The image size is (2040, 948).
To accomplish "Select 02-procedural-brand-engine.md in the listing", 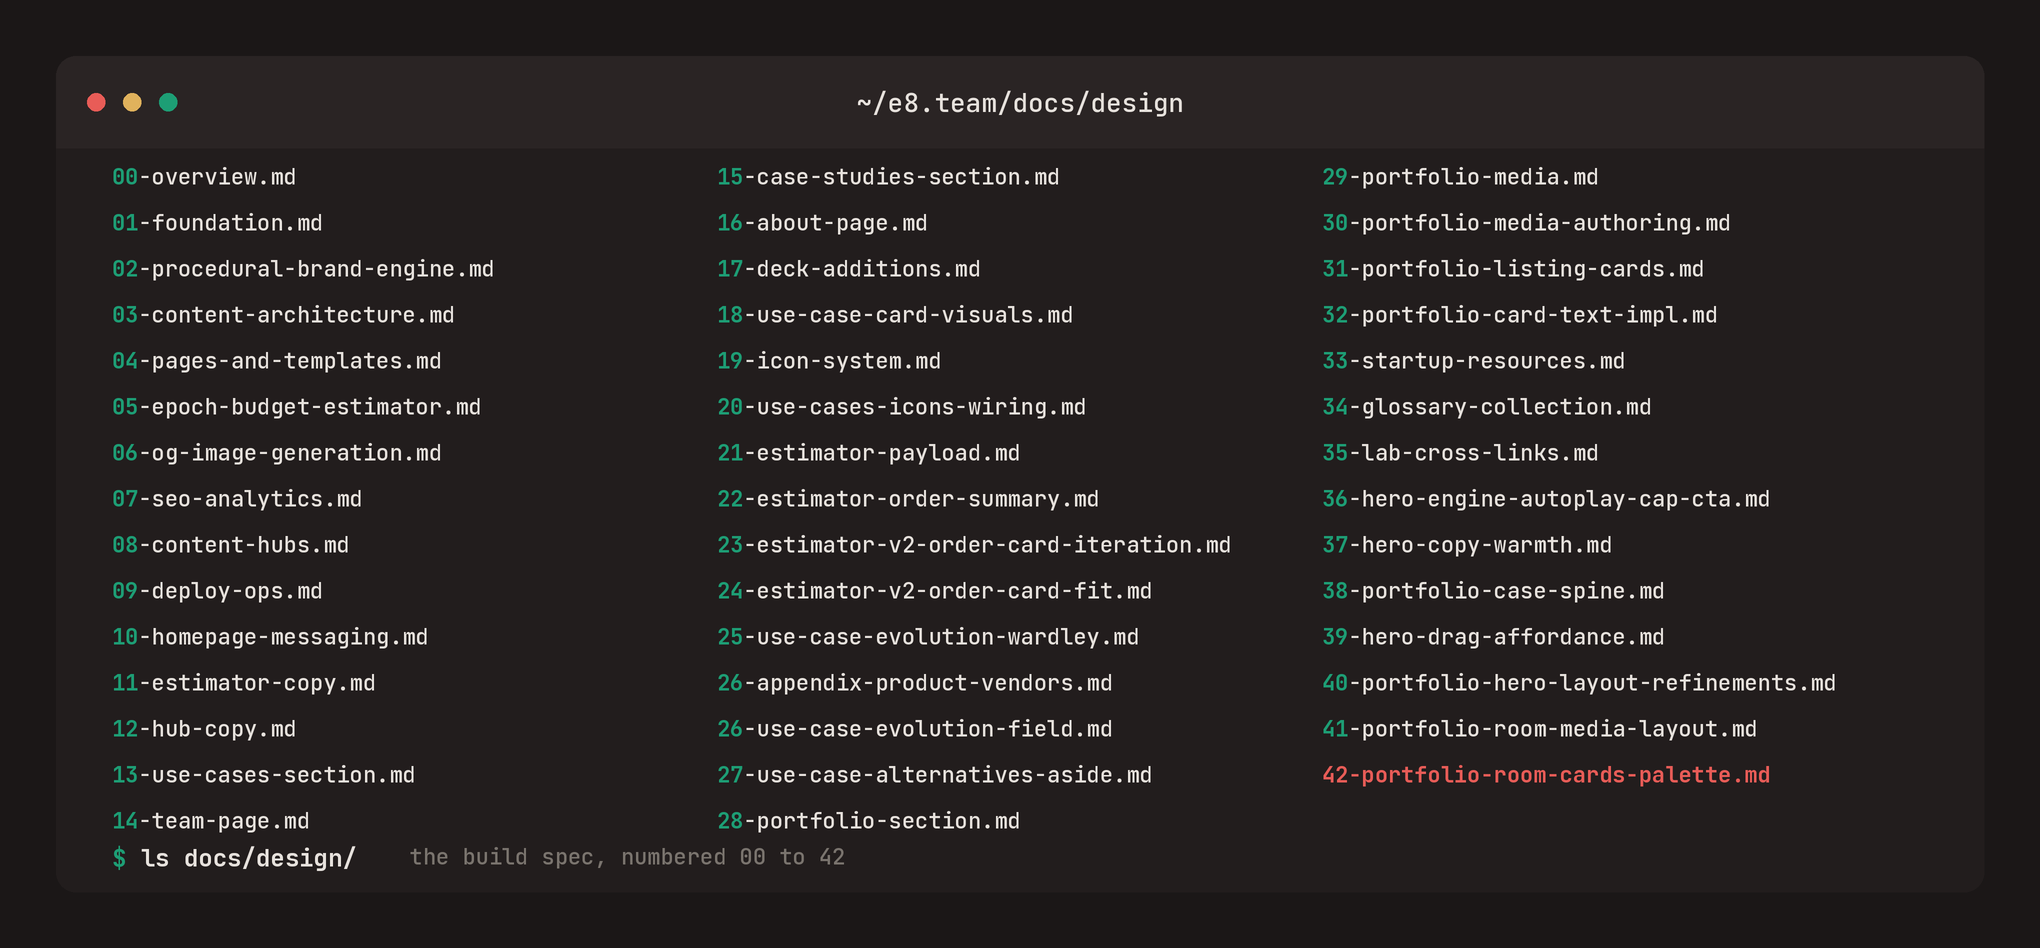I will (x=303, y=269).
